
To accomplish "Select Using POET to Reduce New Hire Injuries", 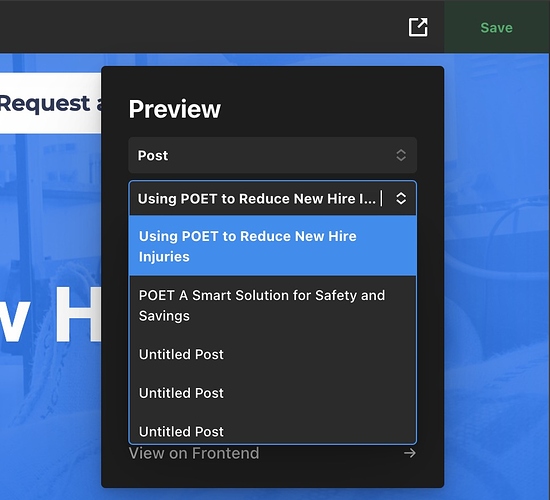I will tap(273, 246).
